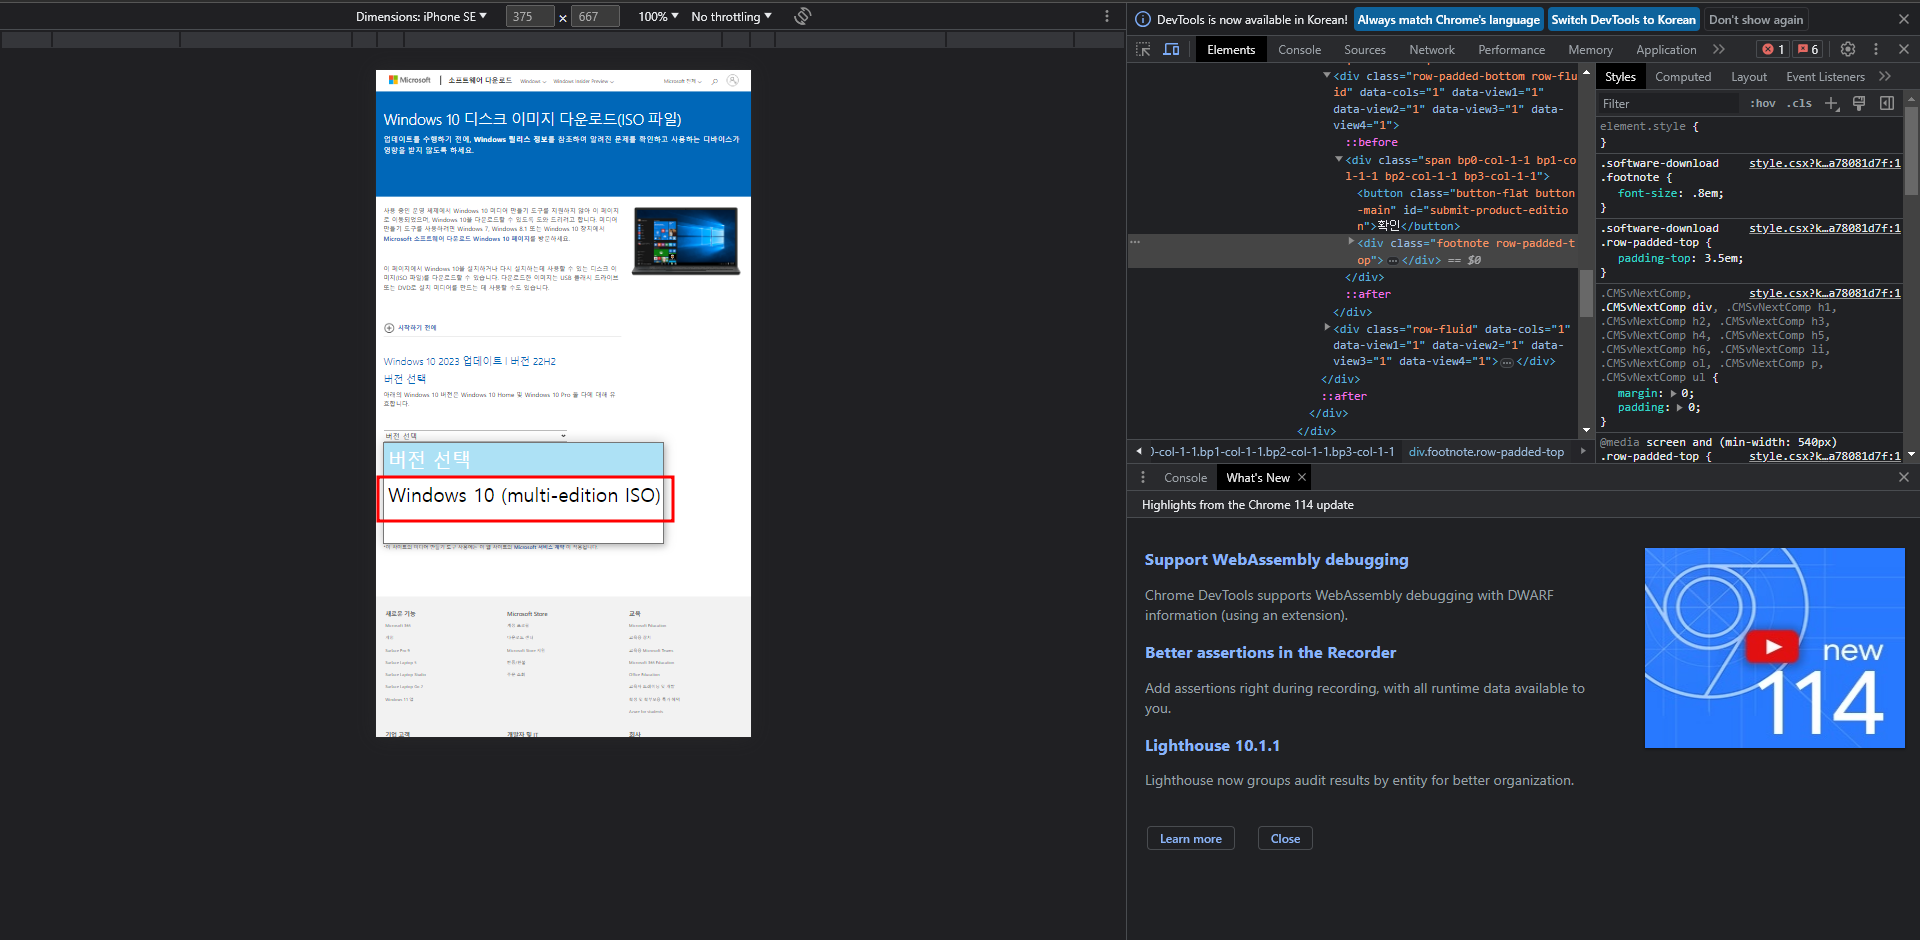
Task: Add a new style rule
Action: (x=1831, y=103)
